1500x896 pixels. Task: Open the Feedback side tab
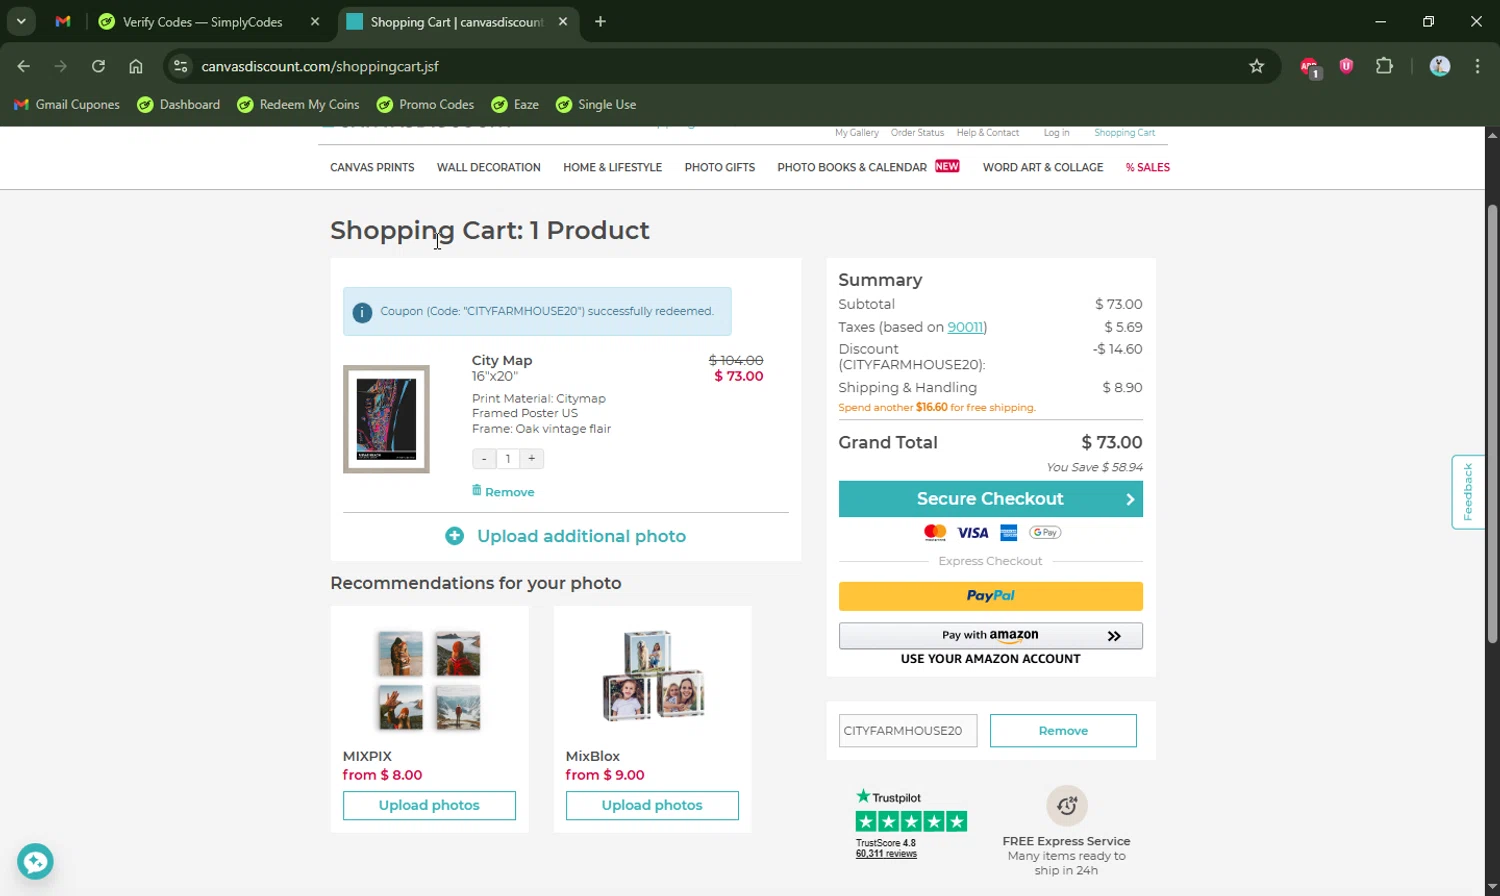[1467, 492]
